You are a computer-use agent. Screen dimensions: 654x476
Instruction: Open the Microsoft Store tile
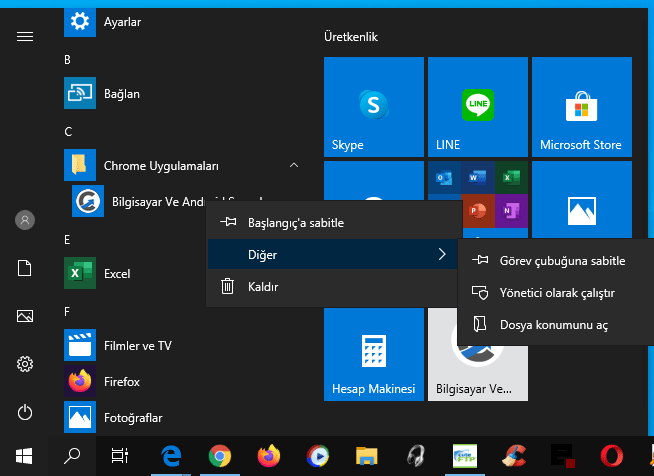(x=582, y=107)
